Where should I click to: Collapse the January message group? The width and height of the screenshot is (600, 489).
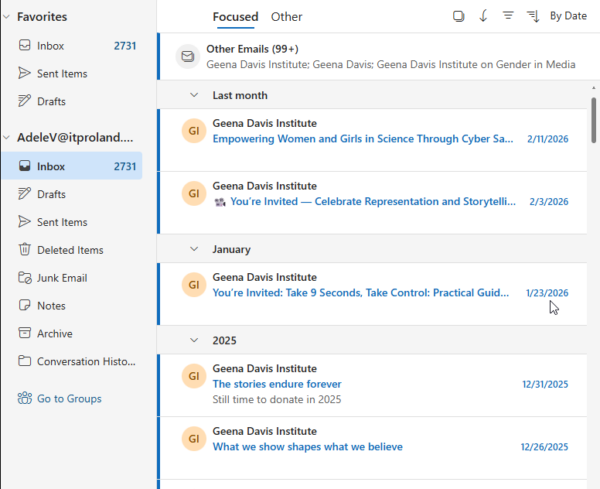[194, 249]
